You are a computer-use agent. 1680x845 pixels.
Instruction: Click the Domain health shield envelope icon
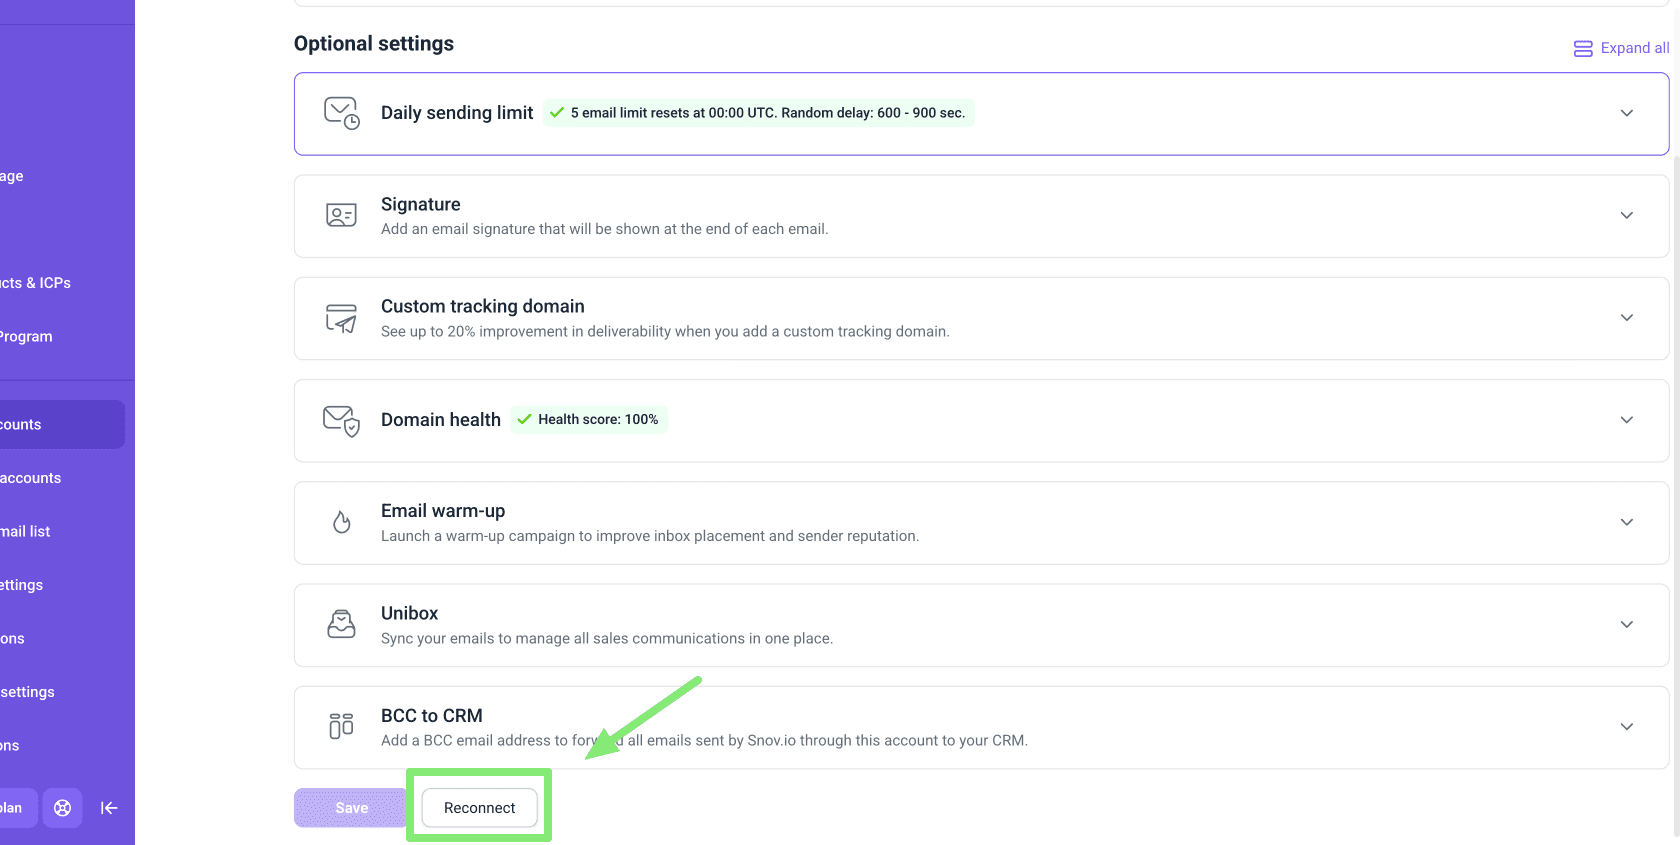(x=341, y=421)
